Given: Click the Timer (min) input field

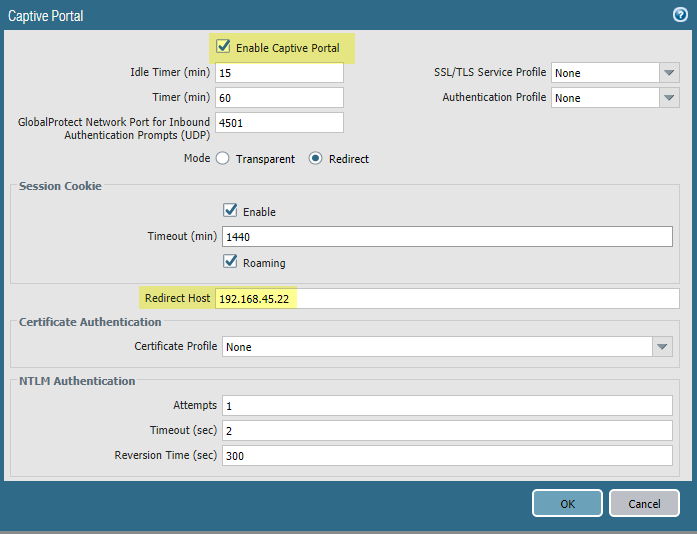Looking at the screenshot, I should pyautogui.click(x=281, y=98).
